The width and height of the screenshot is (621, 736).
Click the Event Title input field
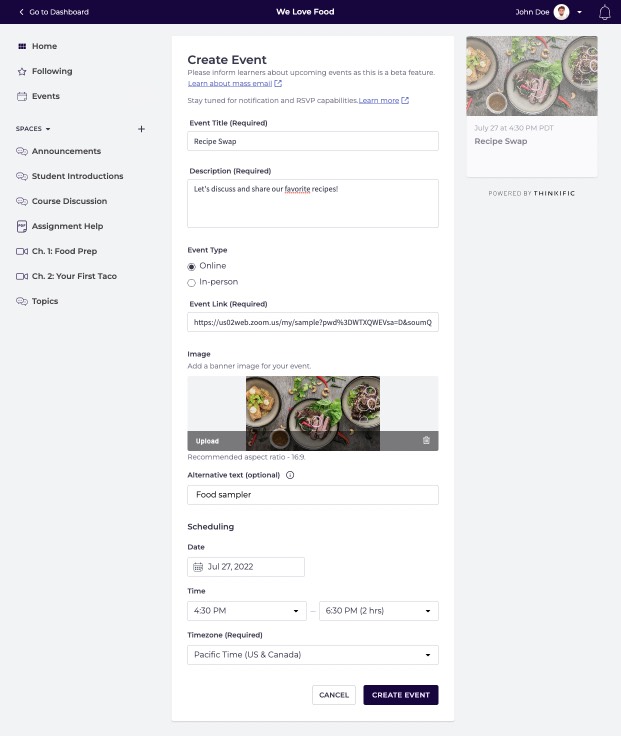pos(313,141)
